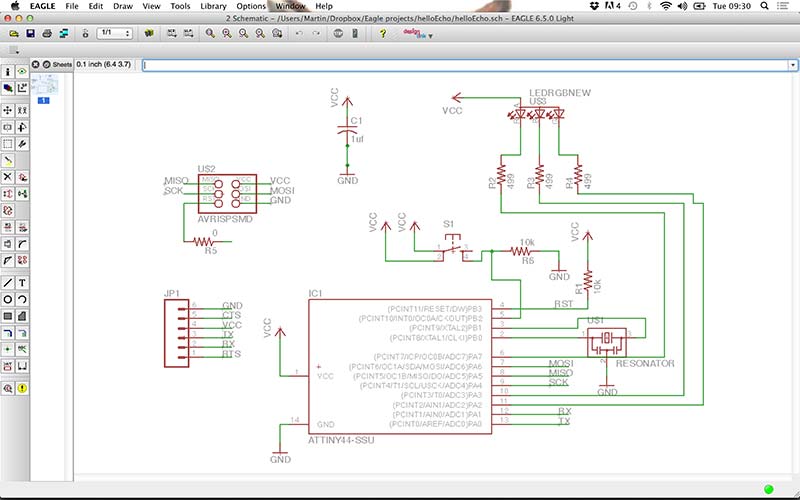Select the Move tool

click(8, 110)
